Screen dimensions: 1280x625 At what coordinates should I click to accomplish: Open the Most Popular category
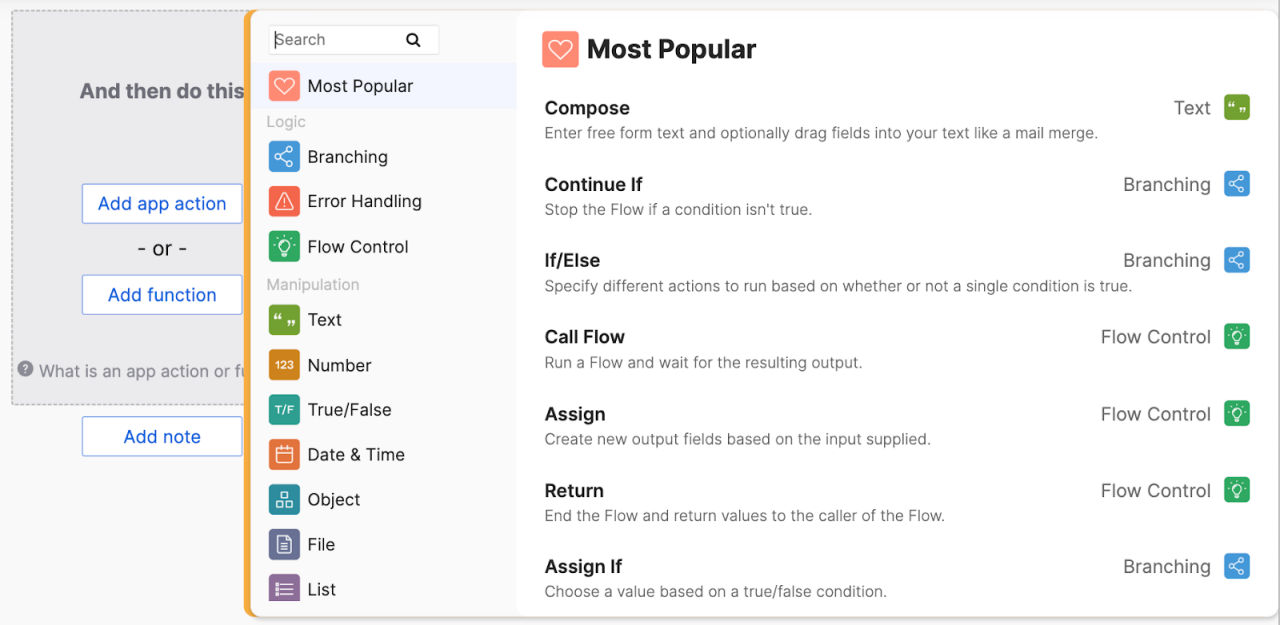360,86
